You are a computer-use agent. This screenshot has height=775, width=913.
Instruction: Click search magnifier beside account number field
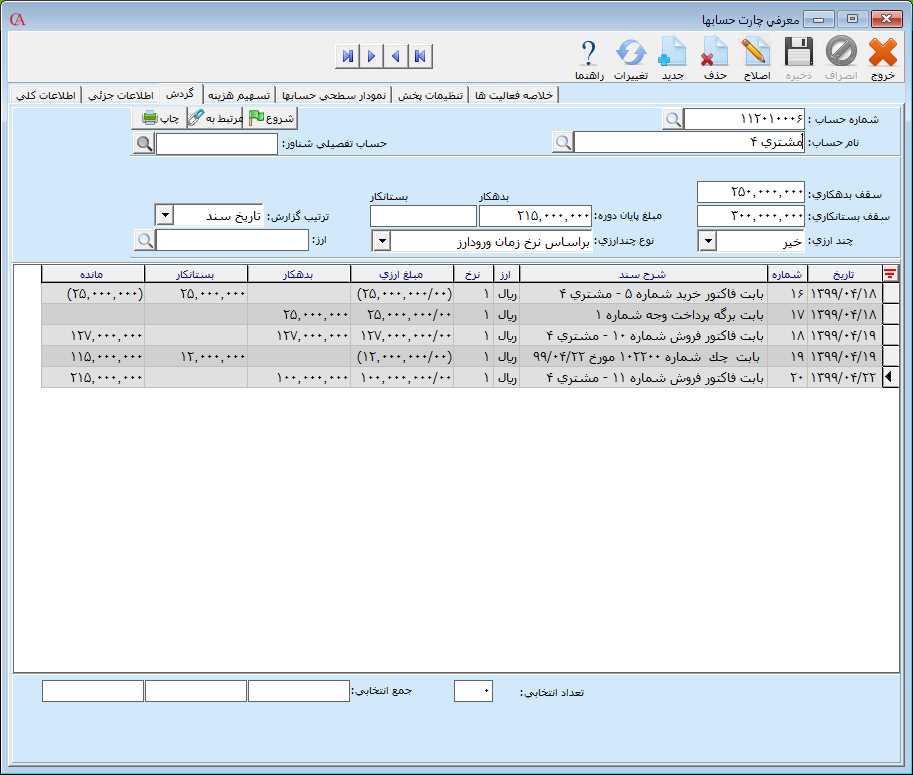tap(673, 119)
